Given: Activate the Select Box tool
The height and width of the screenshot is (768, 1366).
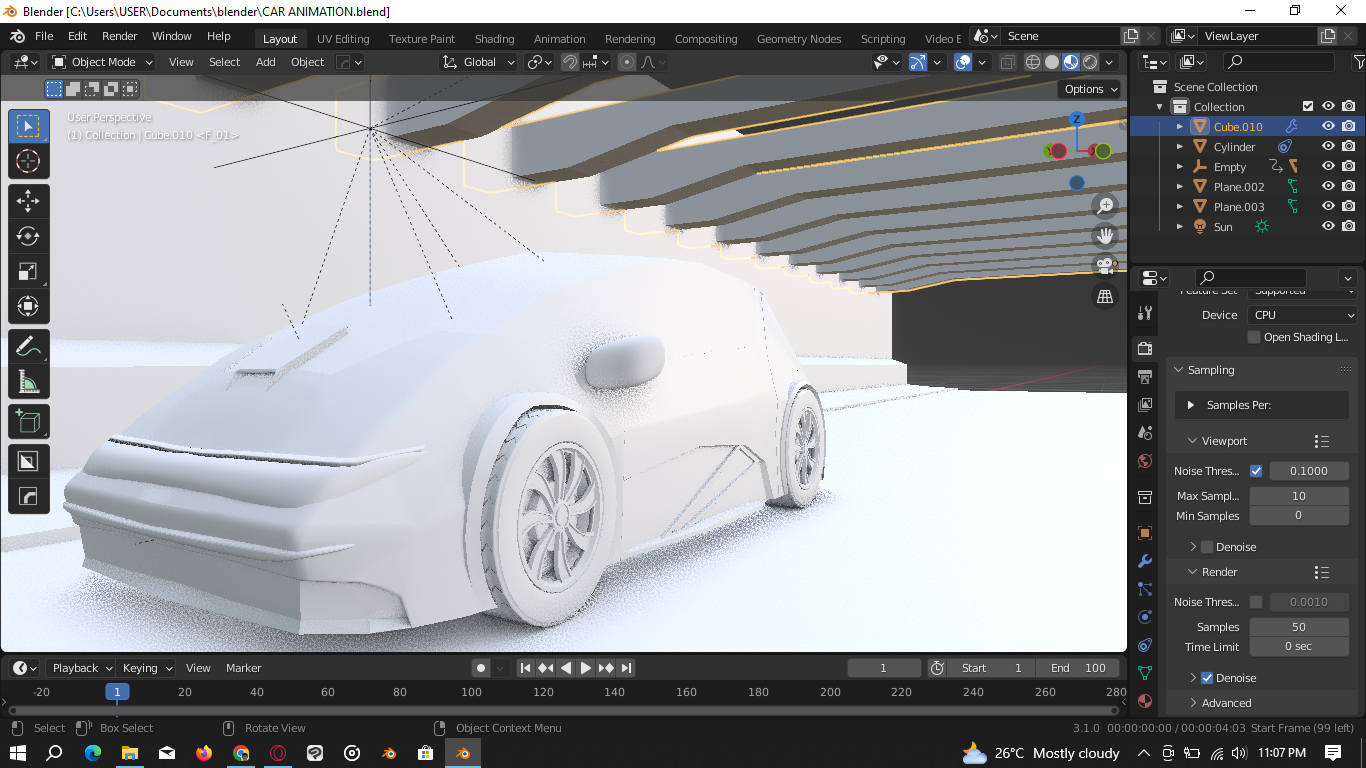Looking at the screenshot, I should click(x=28, y=125).
